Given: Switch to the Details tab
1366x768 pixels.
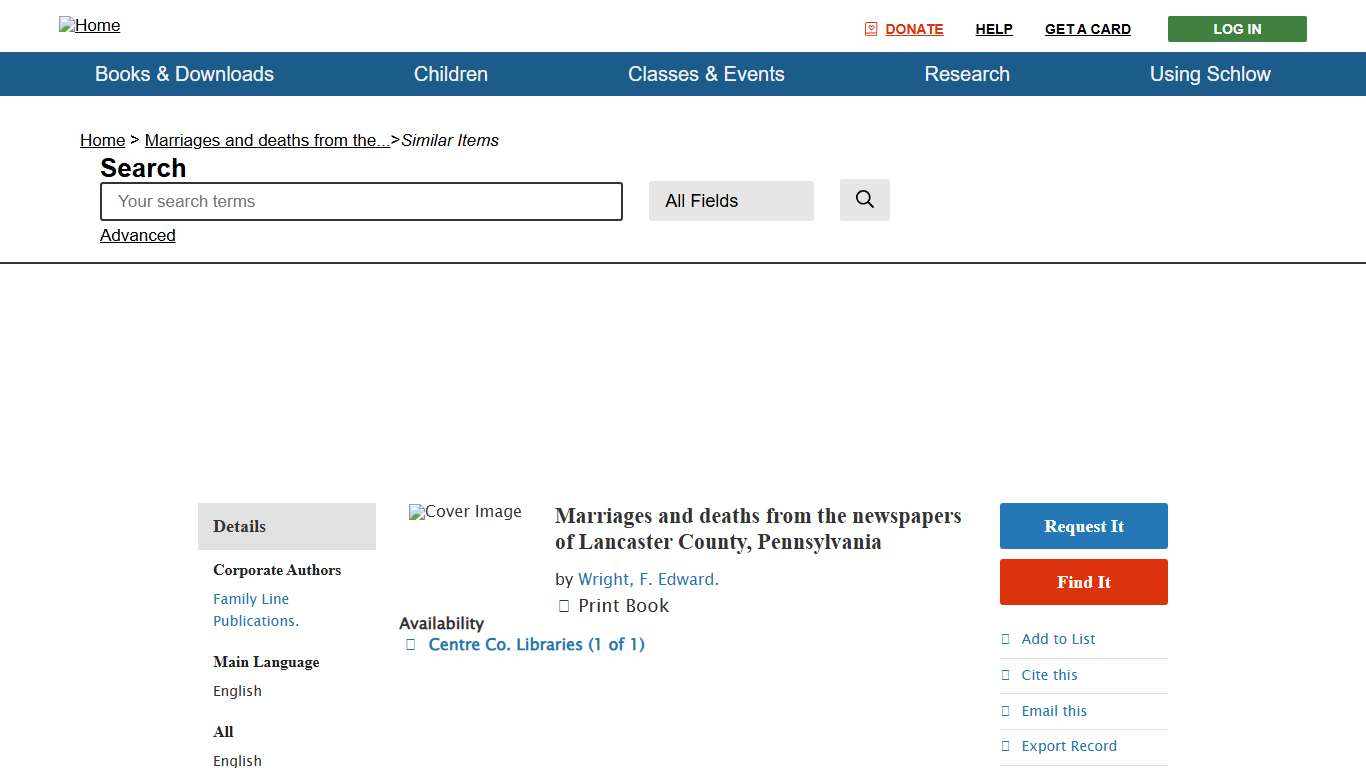Looking at the screenshot, I should [x=239, y=526].
